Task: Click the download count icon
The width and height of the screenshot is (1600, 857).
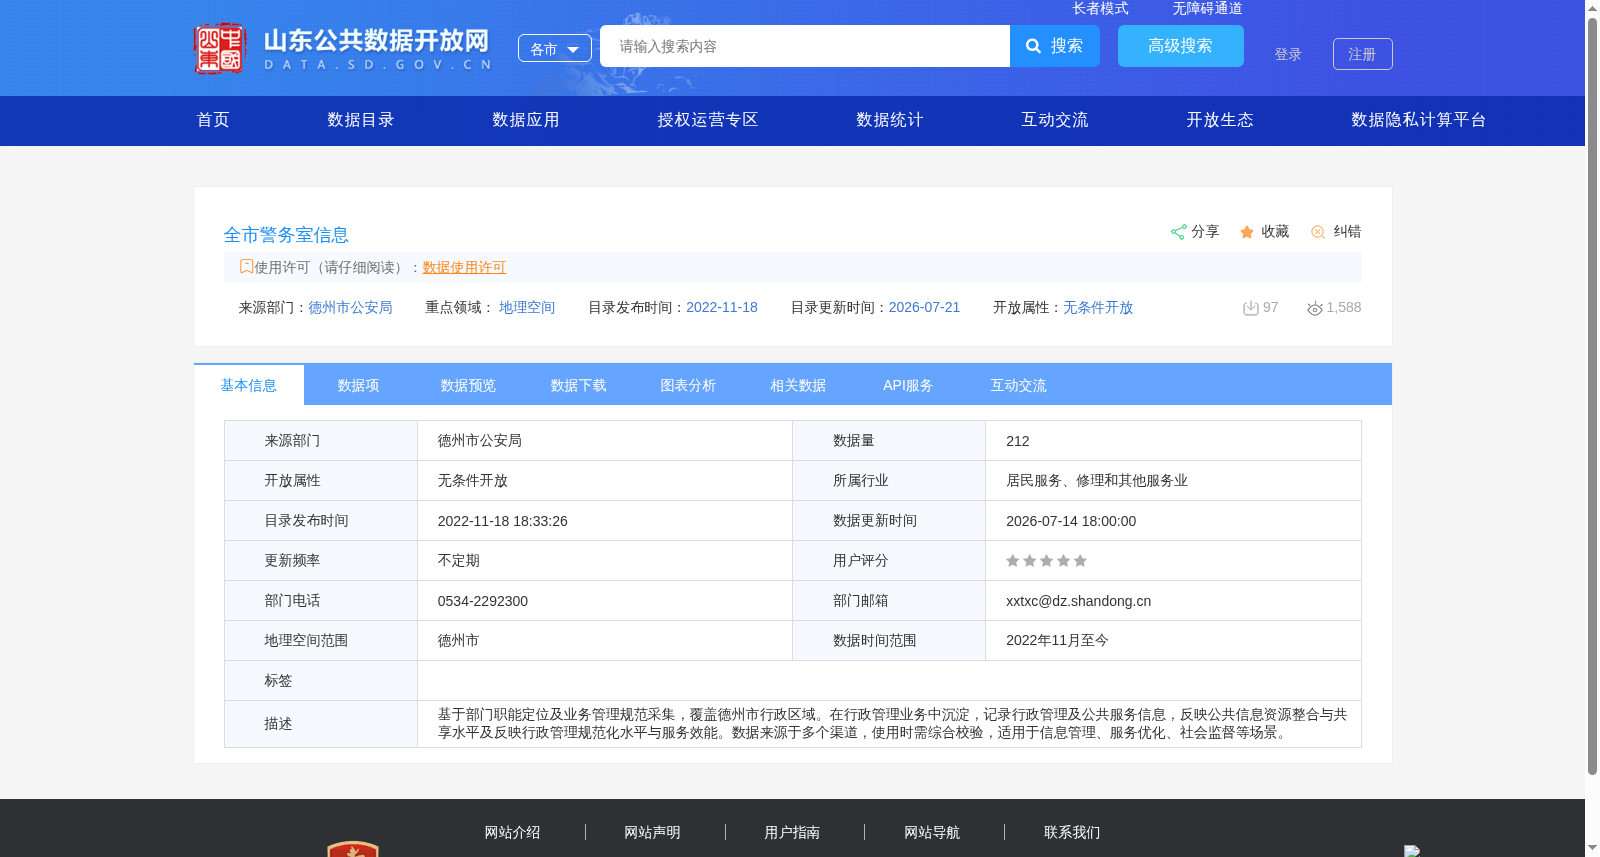Action: click(x=1250, y=308)
